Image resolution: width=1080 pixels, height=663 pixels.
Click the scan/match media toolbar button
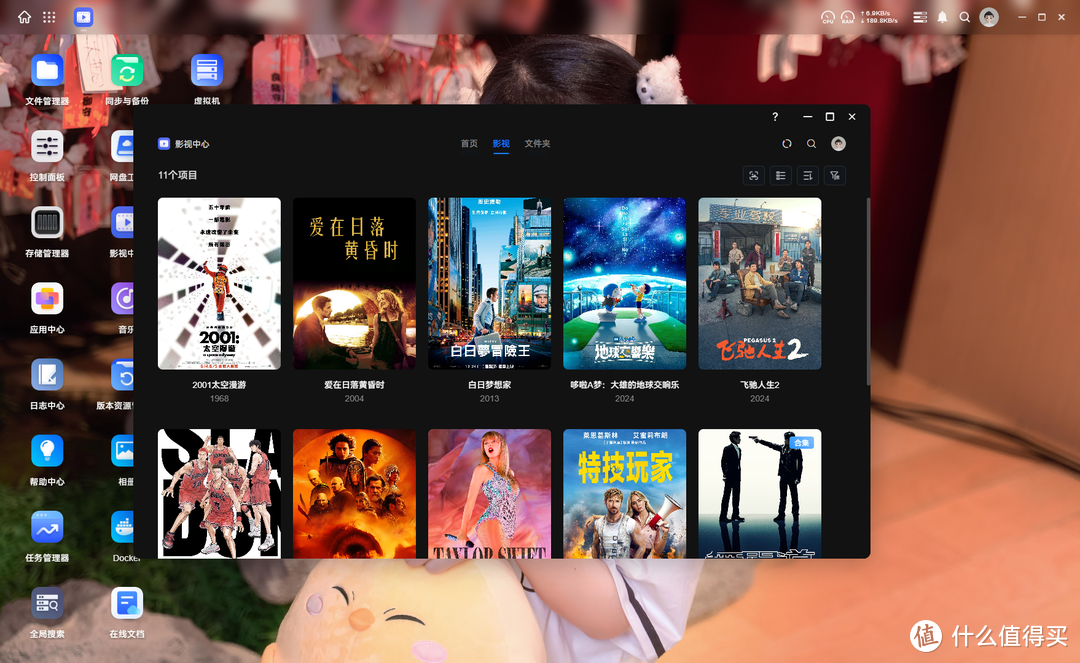754,176
